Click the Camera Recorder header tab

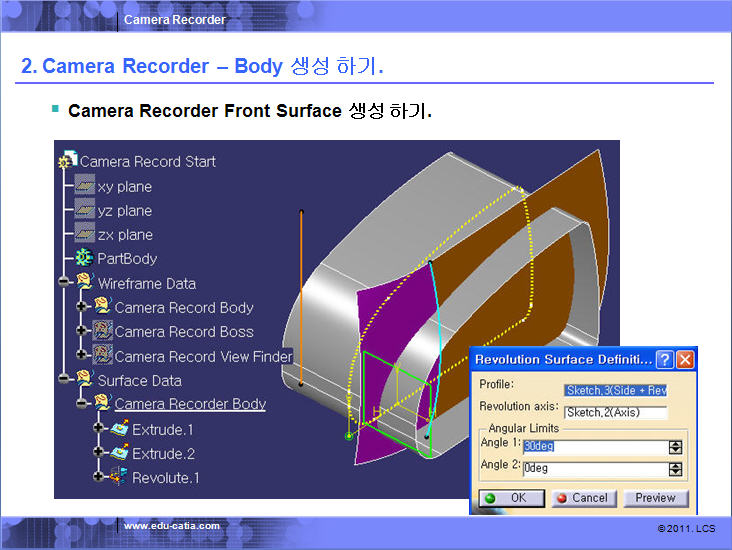(x=175, y=19)
